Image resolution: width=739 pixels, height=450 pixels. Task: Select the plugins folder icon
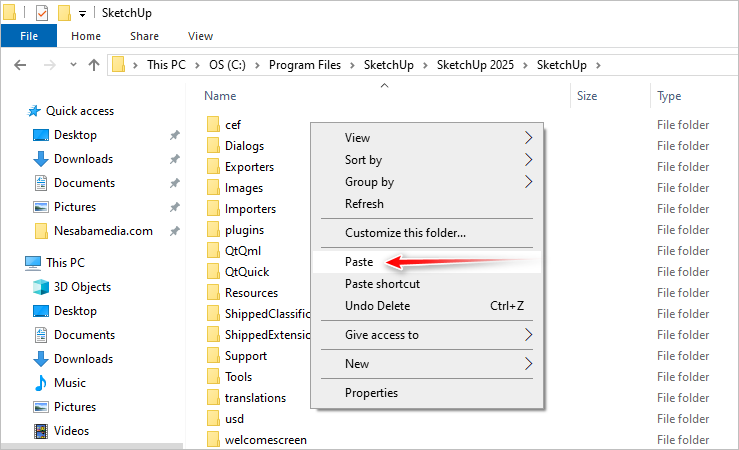click(x=213, y=229)
